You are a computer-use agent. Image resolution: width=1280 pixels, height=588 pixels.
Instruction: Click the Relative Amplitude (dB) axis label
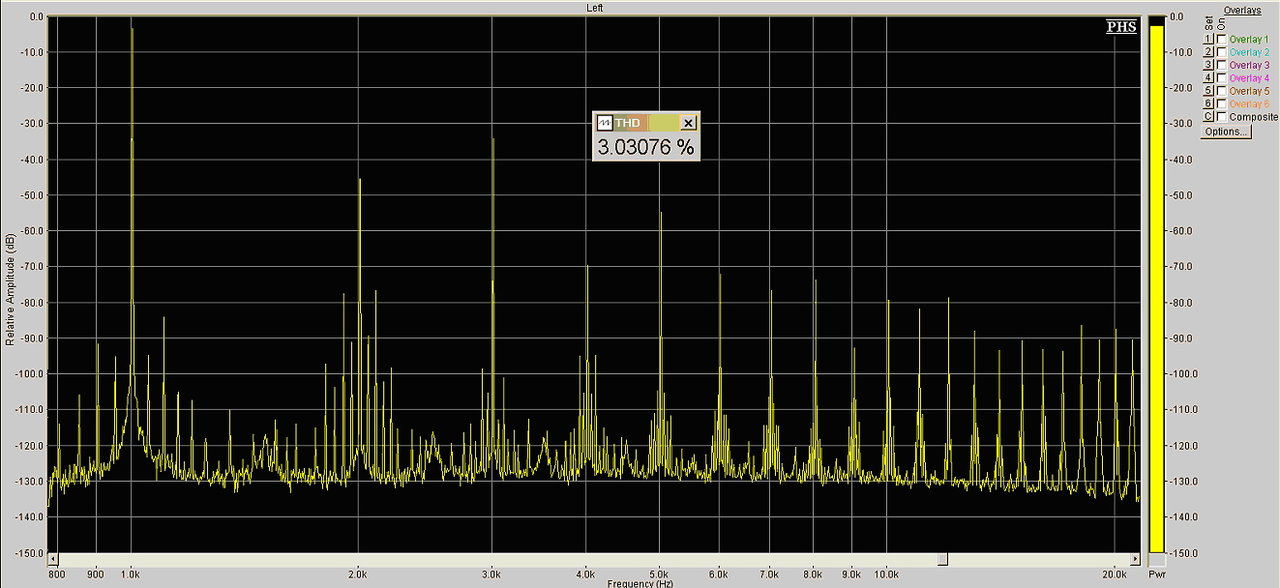[10, 289]
